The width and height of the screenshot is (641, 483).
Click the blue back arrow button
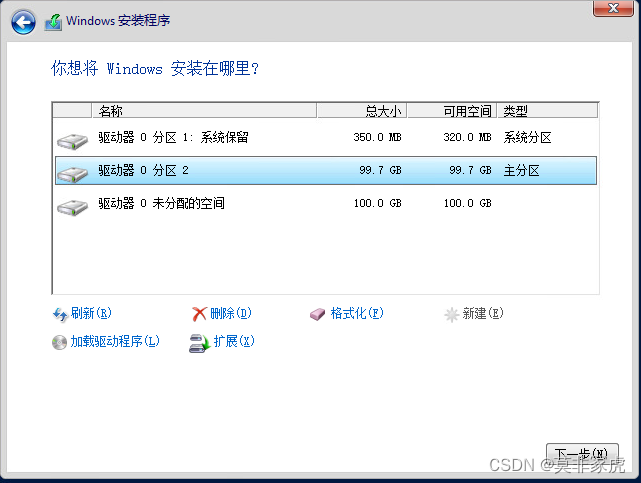[x=23, y=22]
